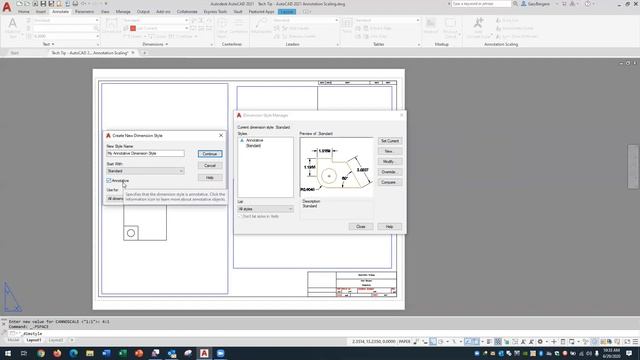Open the Parametric ribbon tab
This screenshot has height=360, width=640.
coord(84,12)
